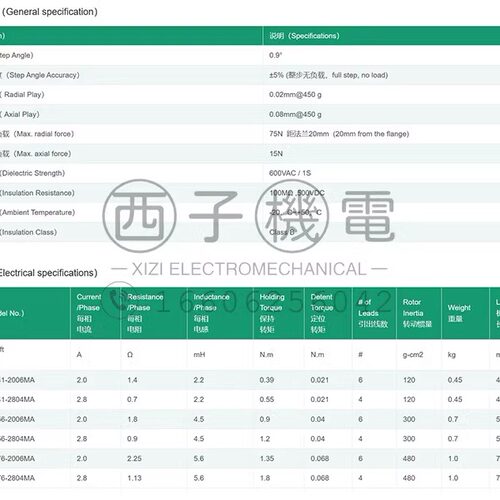
Task: Select the "±5% full step, no load" value
Action: pos(328,75)
